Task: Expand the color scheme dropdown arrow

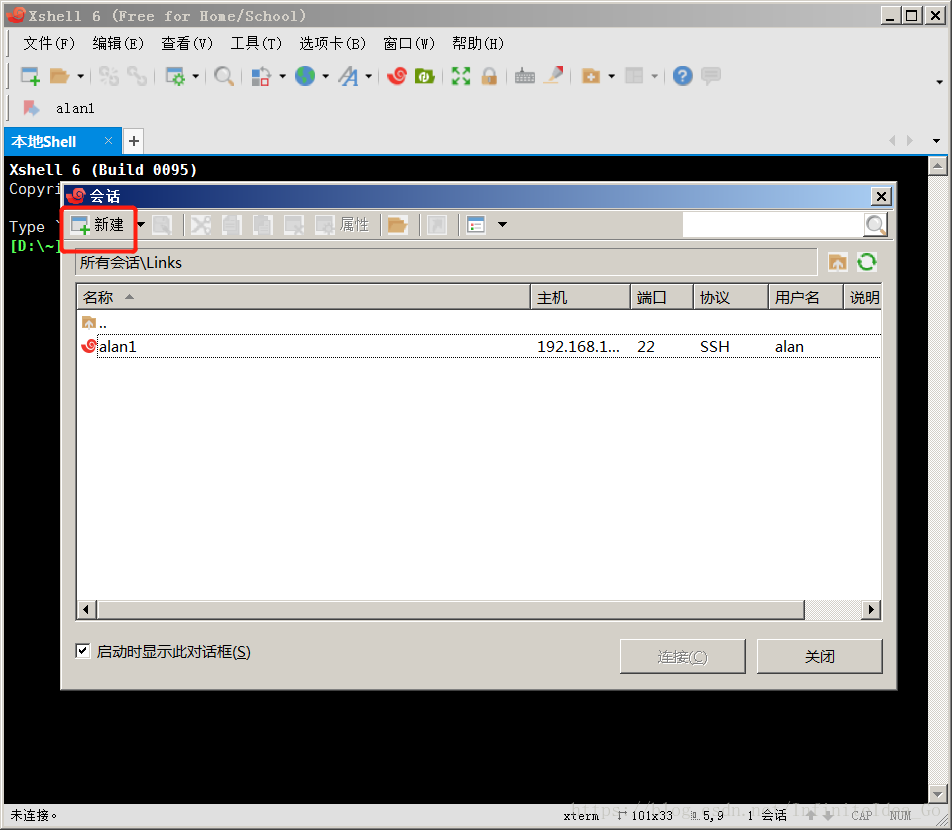Action: click(x=282, y=77)
